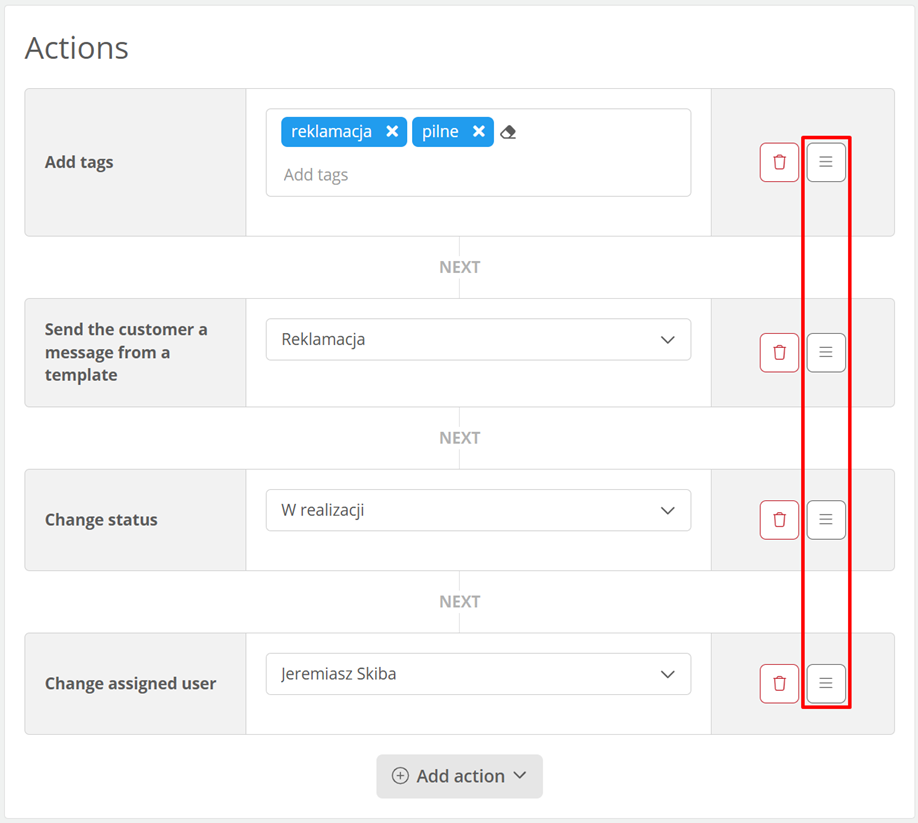Delete the Send the customer a message action
Image resolution: width=918 pixels, height=823 pixels.
tap(779, 352)
